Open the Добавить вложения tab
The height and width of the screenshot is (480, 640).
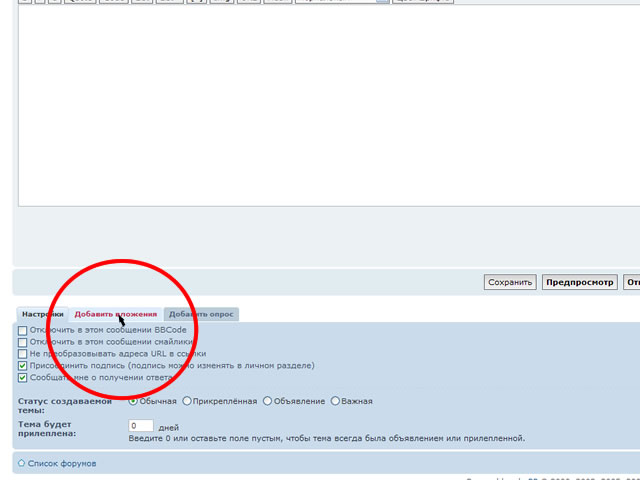[x=115, y=314]
